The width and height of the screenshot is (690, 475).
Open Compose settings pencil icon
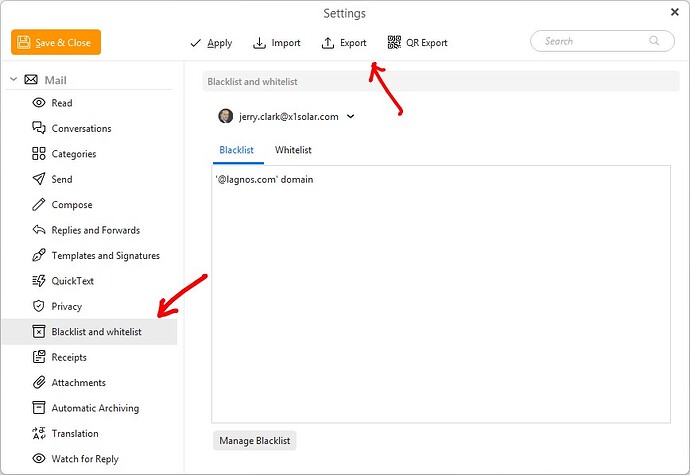click(x=39, y=205)
